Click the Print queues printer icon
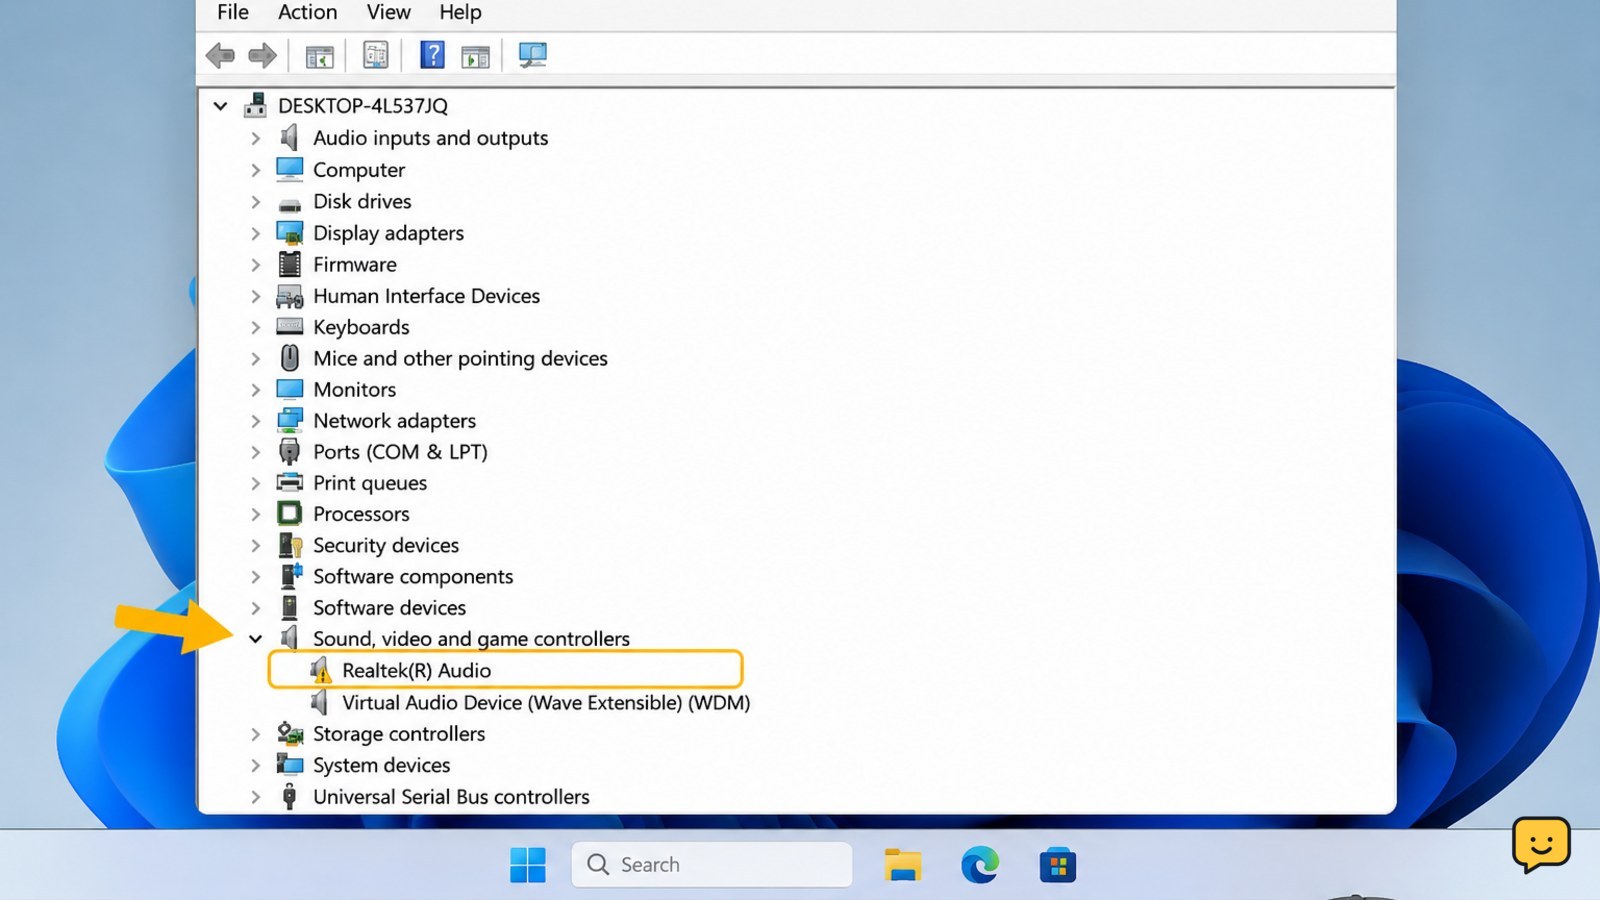The image size is (1600, 900). pos(289,482)
